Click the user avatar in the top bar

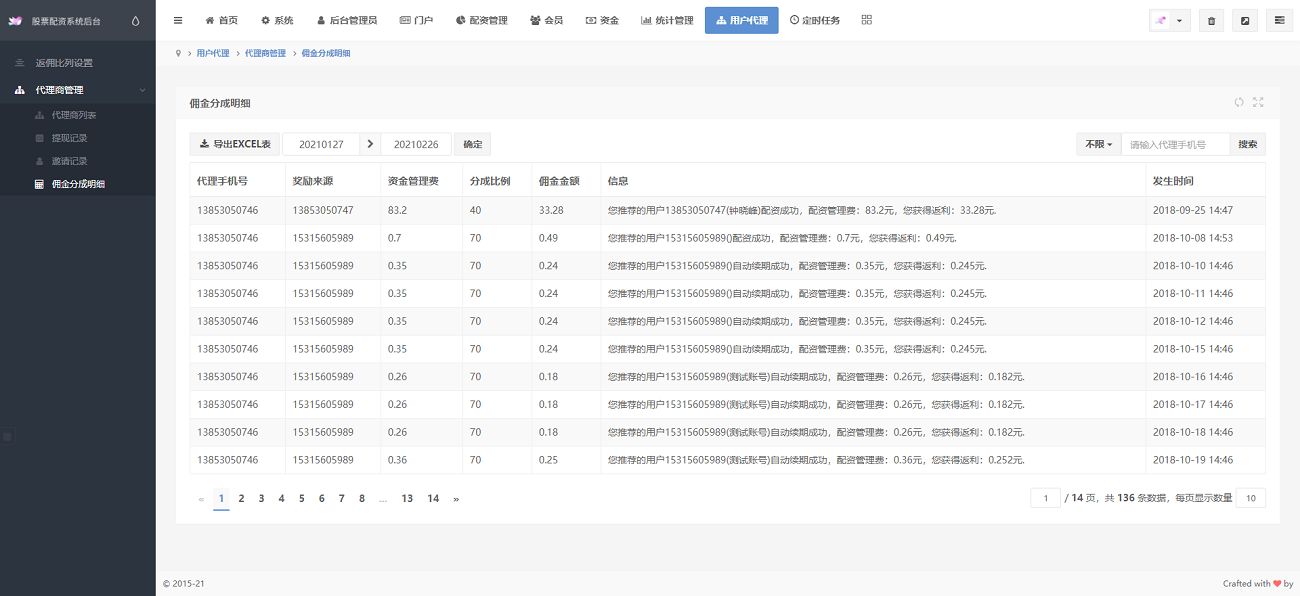point(1160,21)
